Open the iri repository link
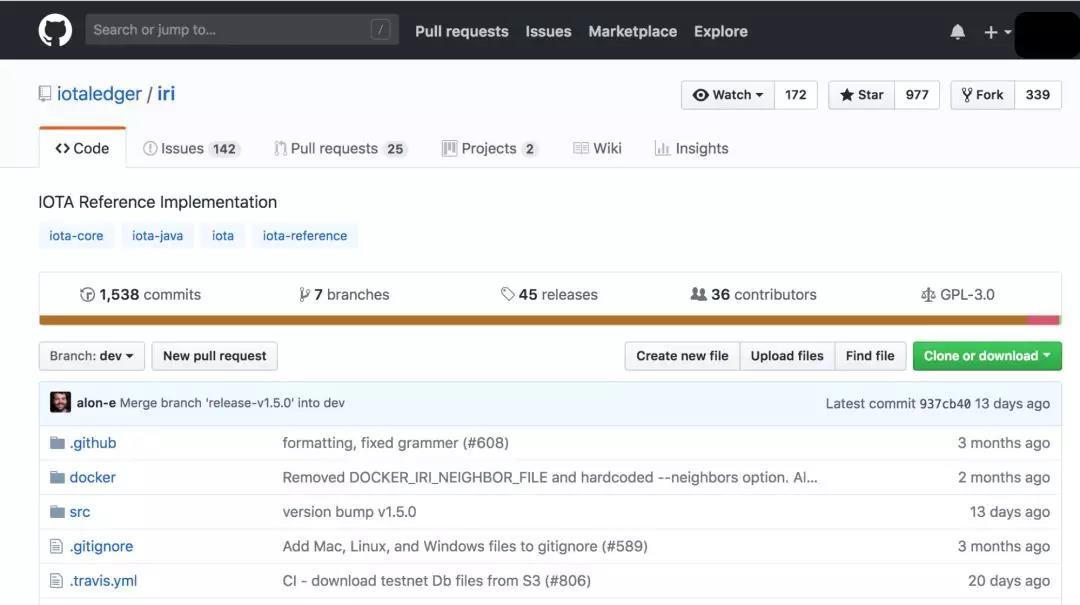The height and width of the screenshot is (605, 1080). pos(166,94)
